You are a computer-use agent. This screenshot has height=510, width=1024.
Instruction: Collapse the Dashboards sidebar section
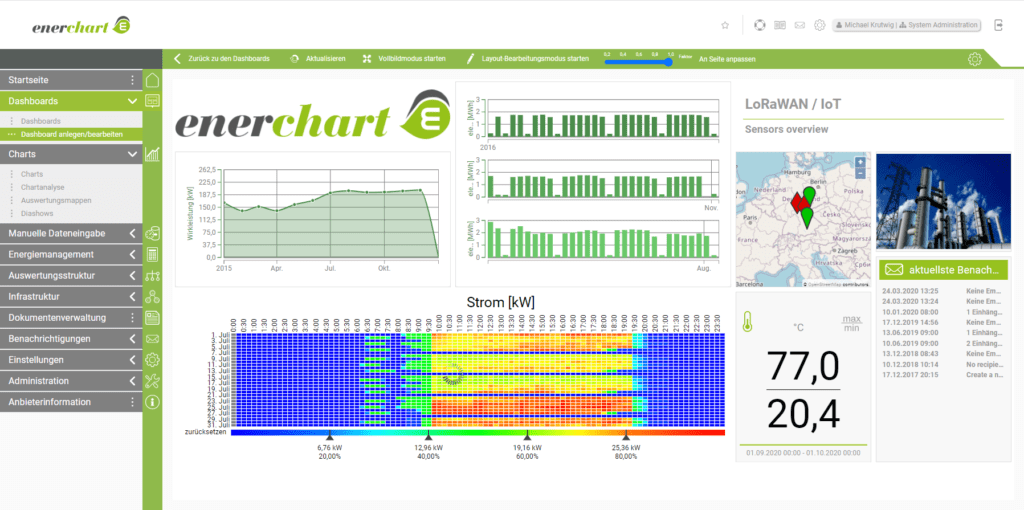(132, 101)
